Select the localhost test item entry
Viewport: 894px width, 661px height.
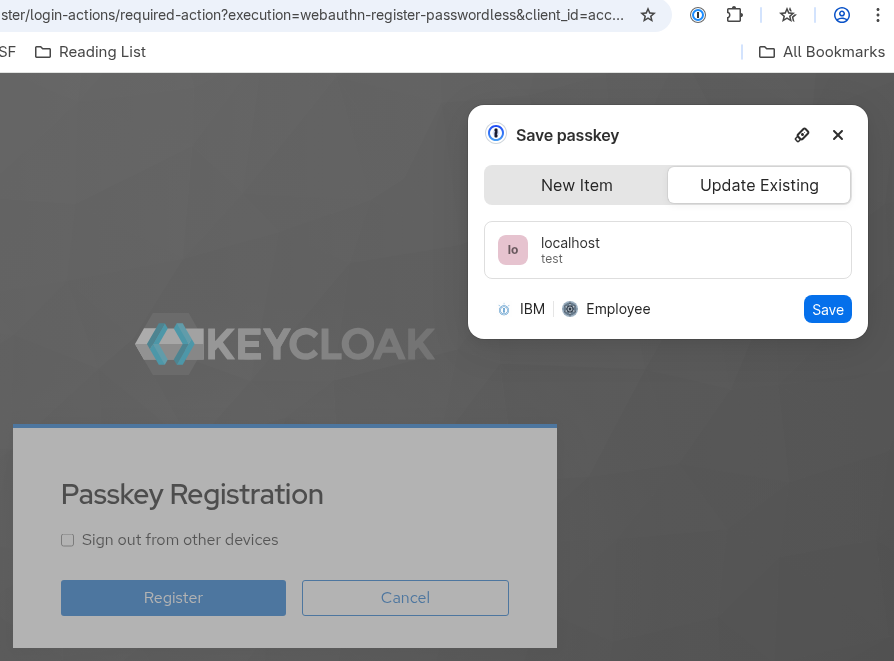[667, 249]
